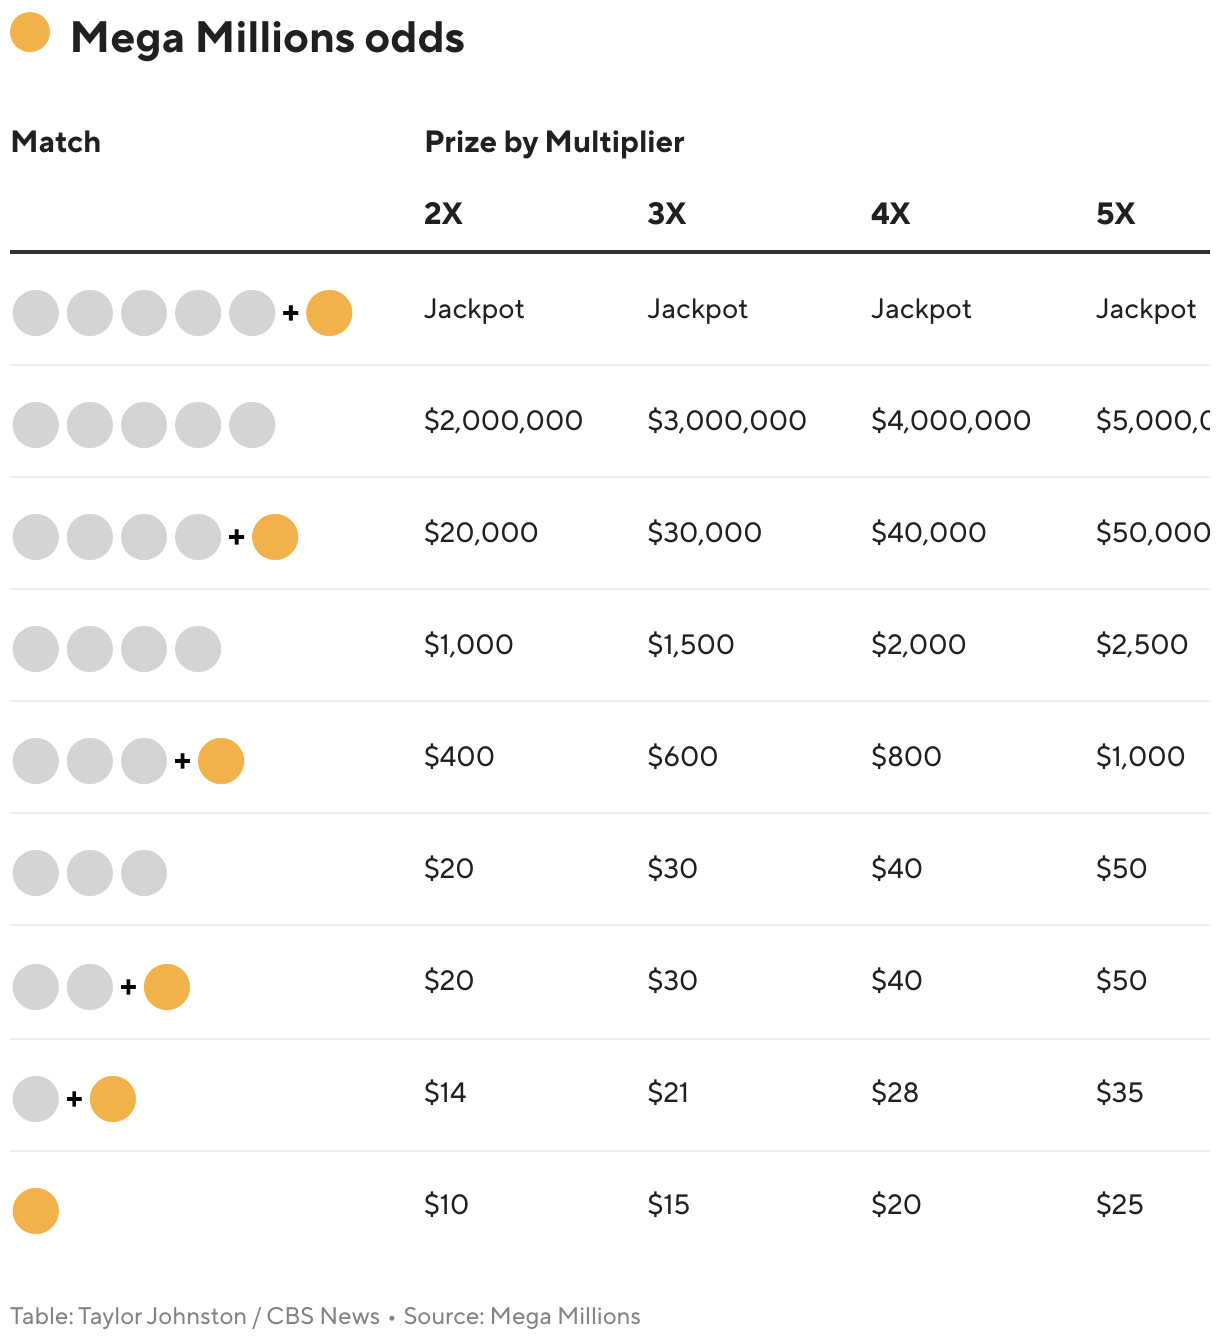
Task: Select the 5X multiplier column header
Action: coord(1116,214)
